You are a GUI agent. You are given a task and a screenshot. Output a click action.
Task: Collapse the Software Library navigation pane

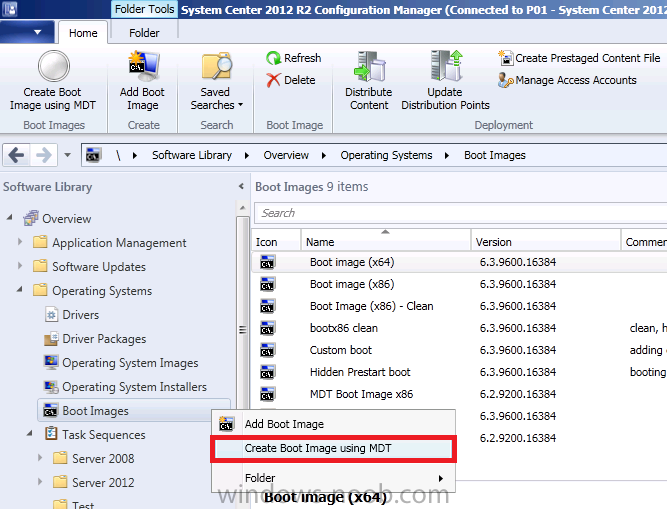click(241, 186)
